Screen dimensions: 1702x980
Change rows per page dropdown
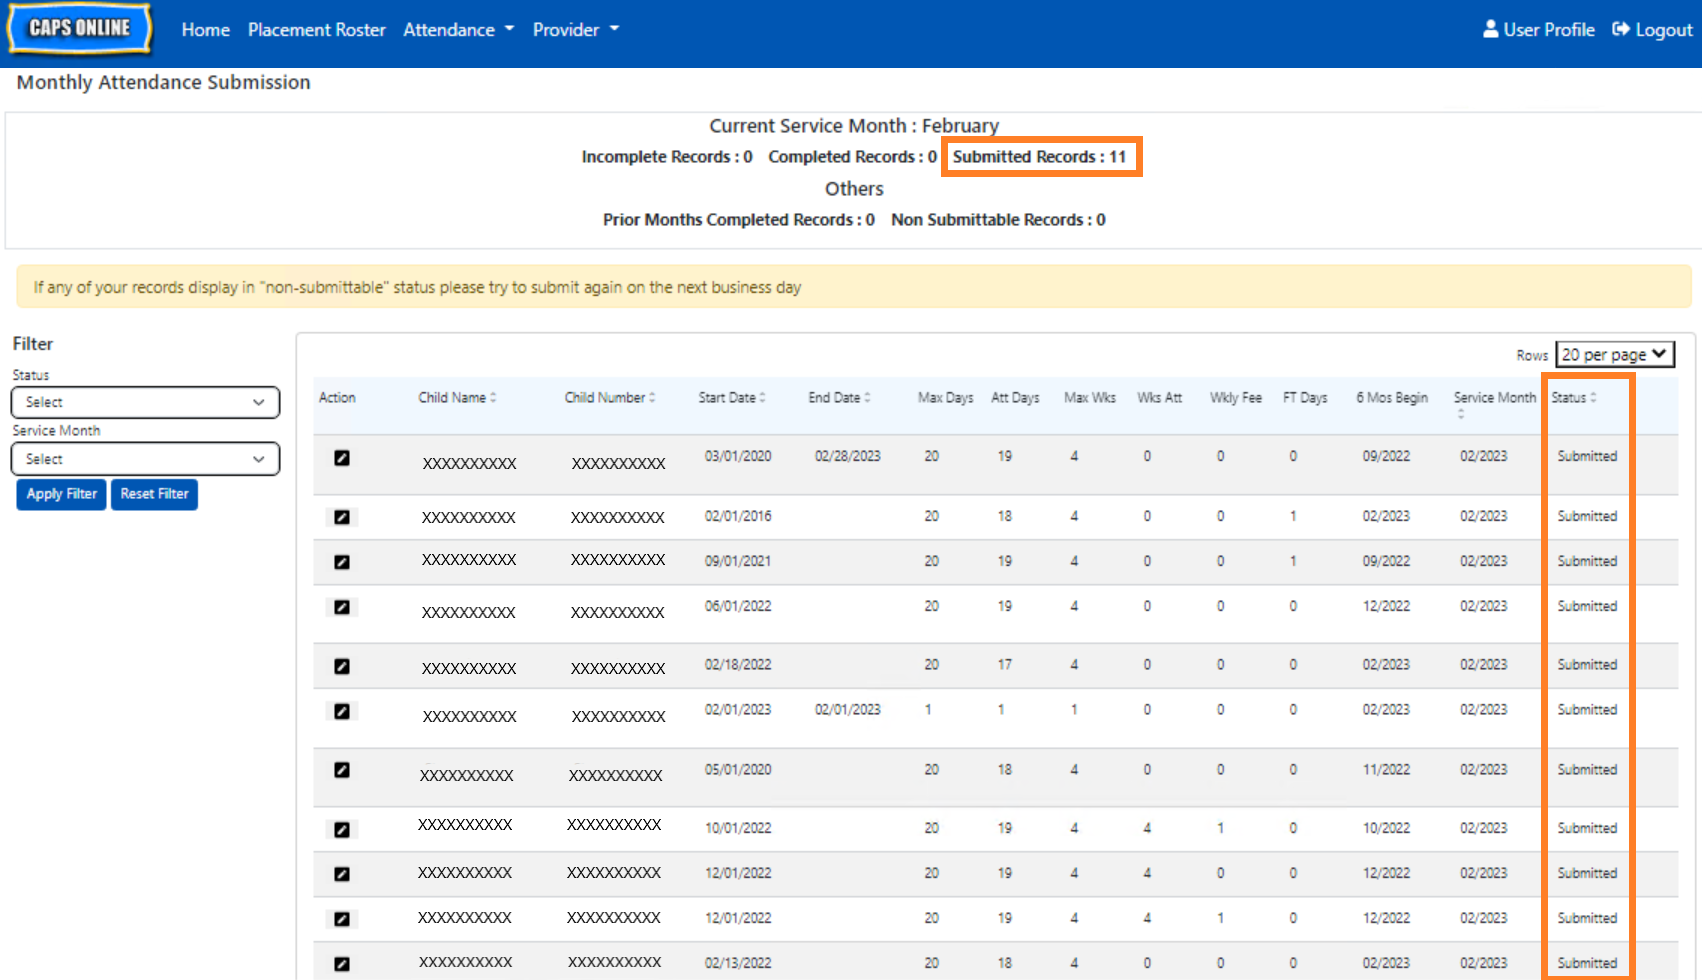1614,355
